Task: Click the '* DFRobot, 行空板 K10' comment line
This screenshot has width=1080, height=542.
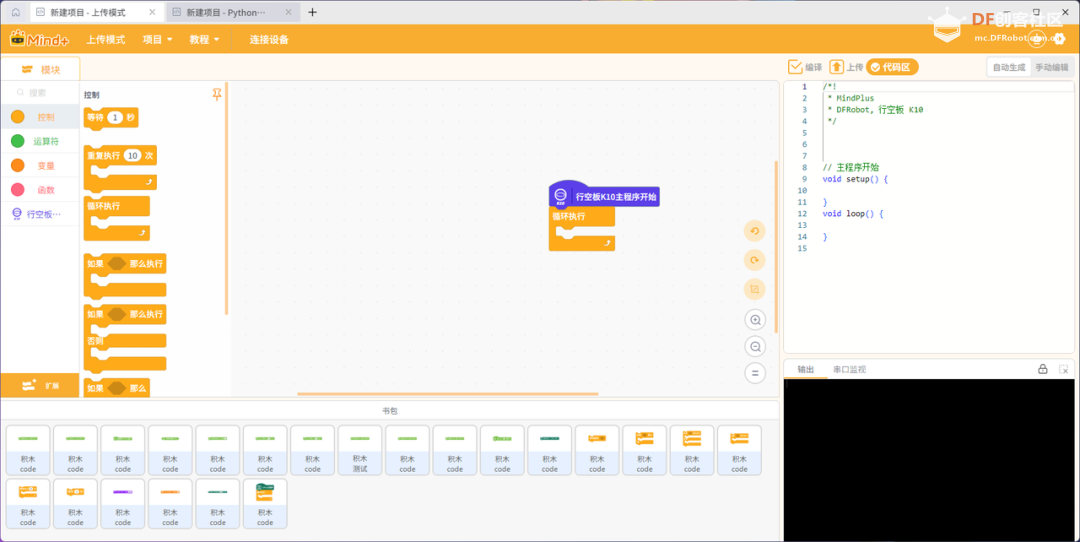Action: coord(875,110)
